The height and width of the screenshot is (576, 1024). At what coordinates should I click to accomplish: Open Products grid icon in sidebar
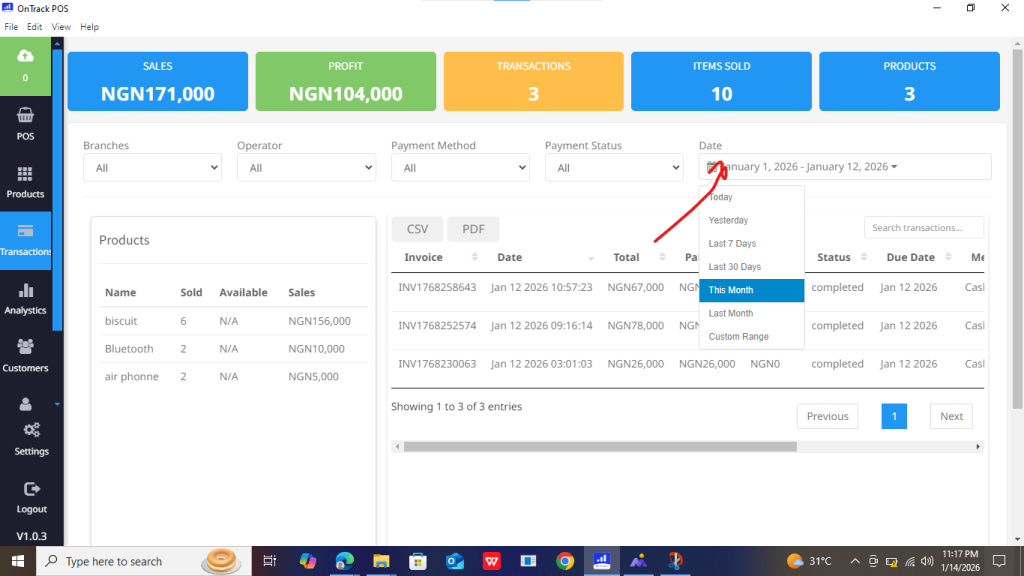click(x=25, y=174)
